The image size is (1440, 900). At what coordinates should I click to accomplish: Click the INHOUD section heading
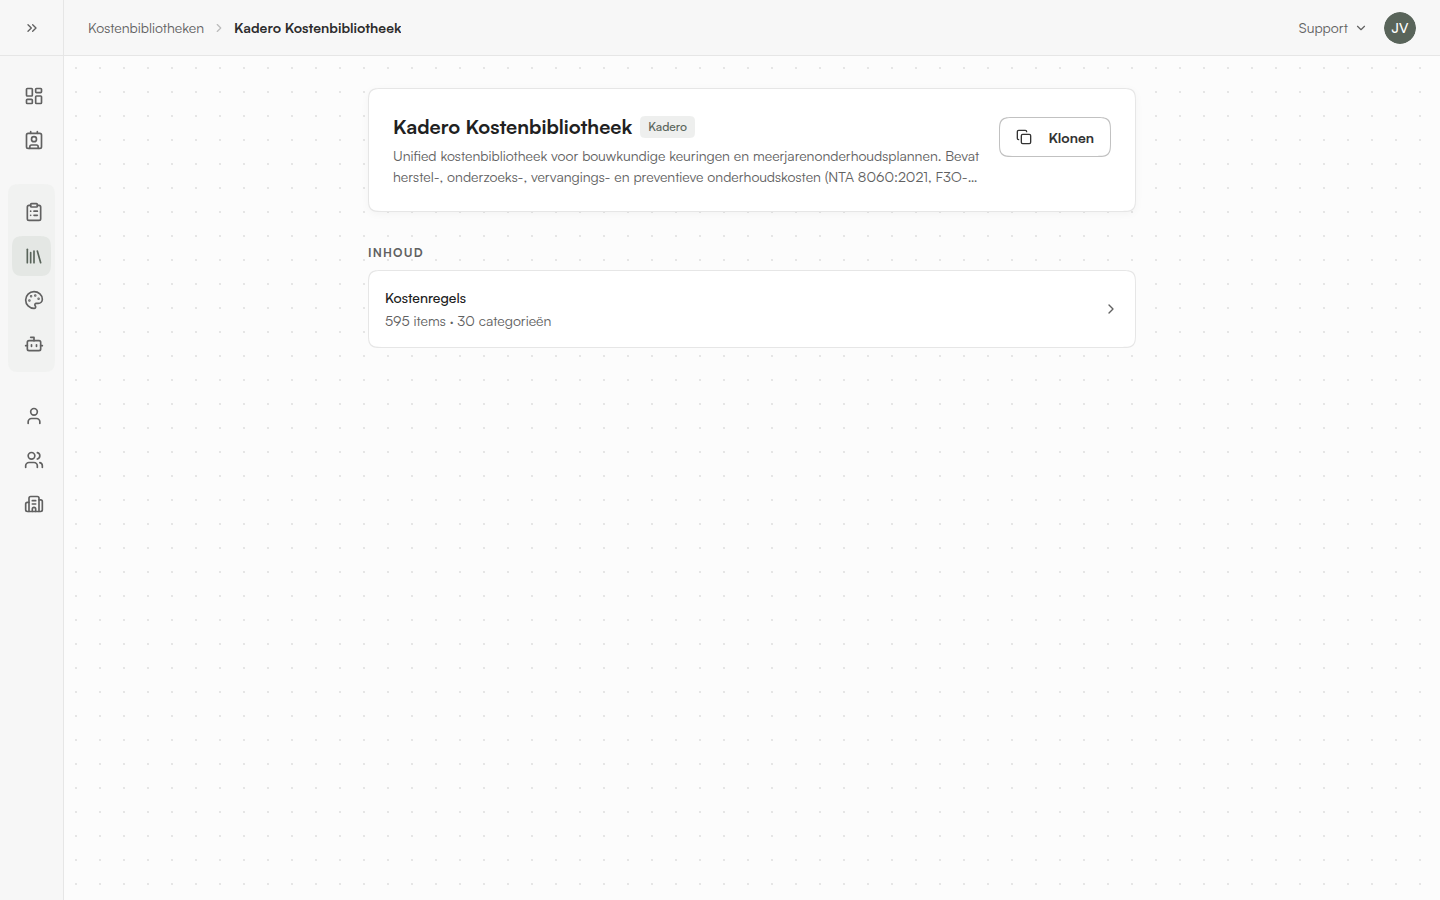pyautogui.click(x=395, y=253)
